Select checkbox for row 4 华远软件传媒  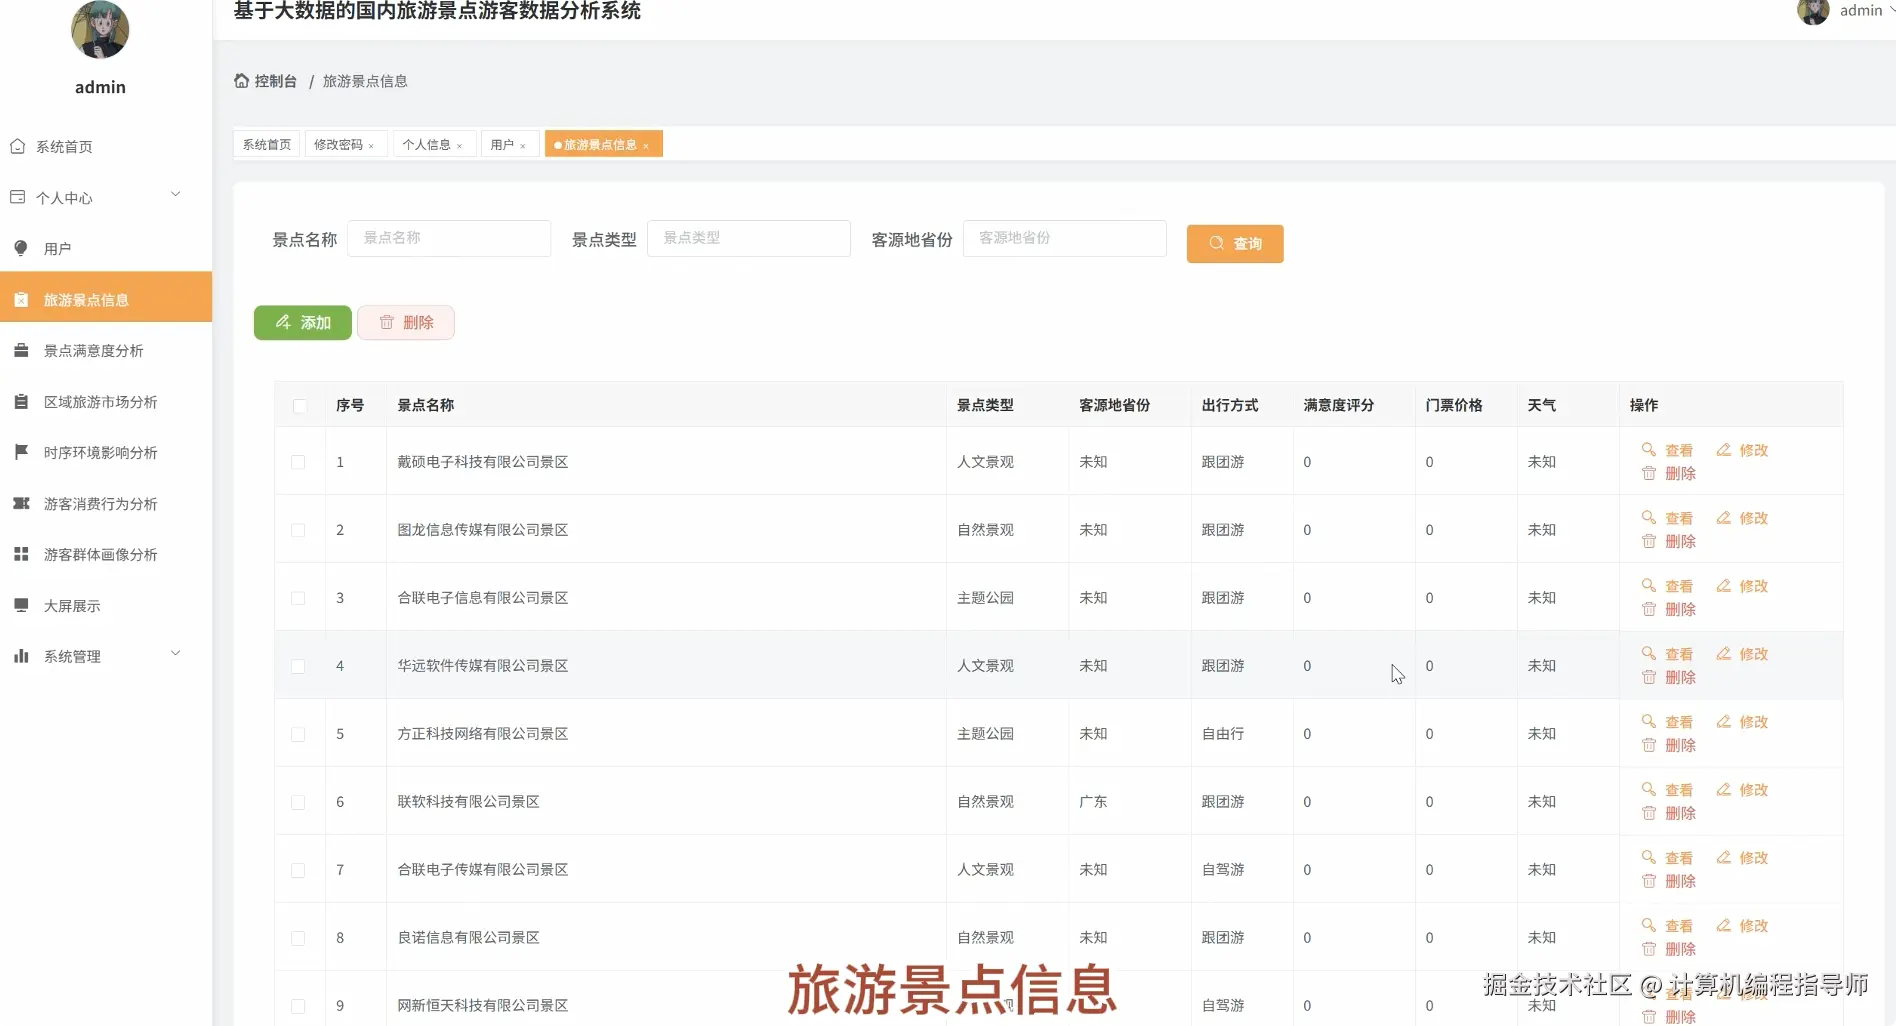pos(298,666)
